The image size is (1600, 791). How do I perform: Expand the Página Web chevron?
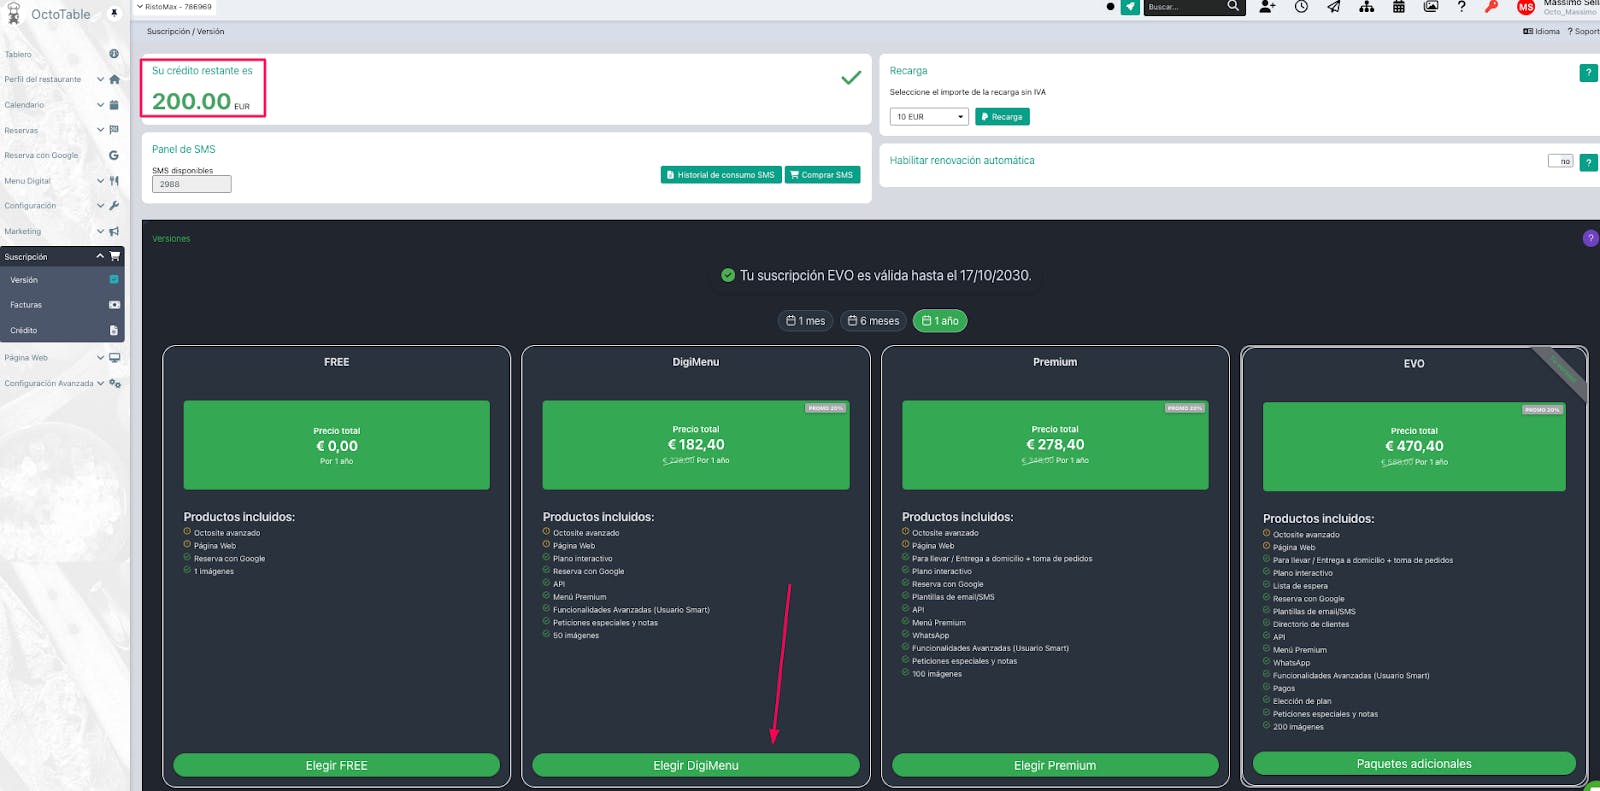[100, 358]
